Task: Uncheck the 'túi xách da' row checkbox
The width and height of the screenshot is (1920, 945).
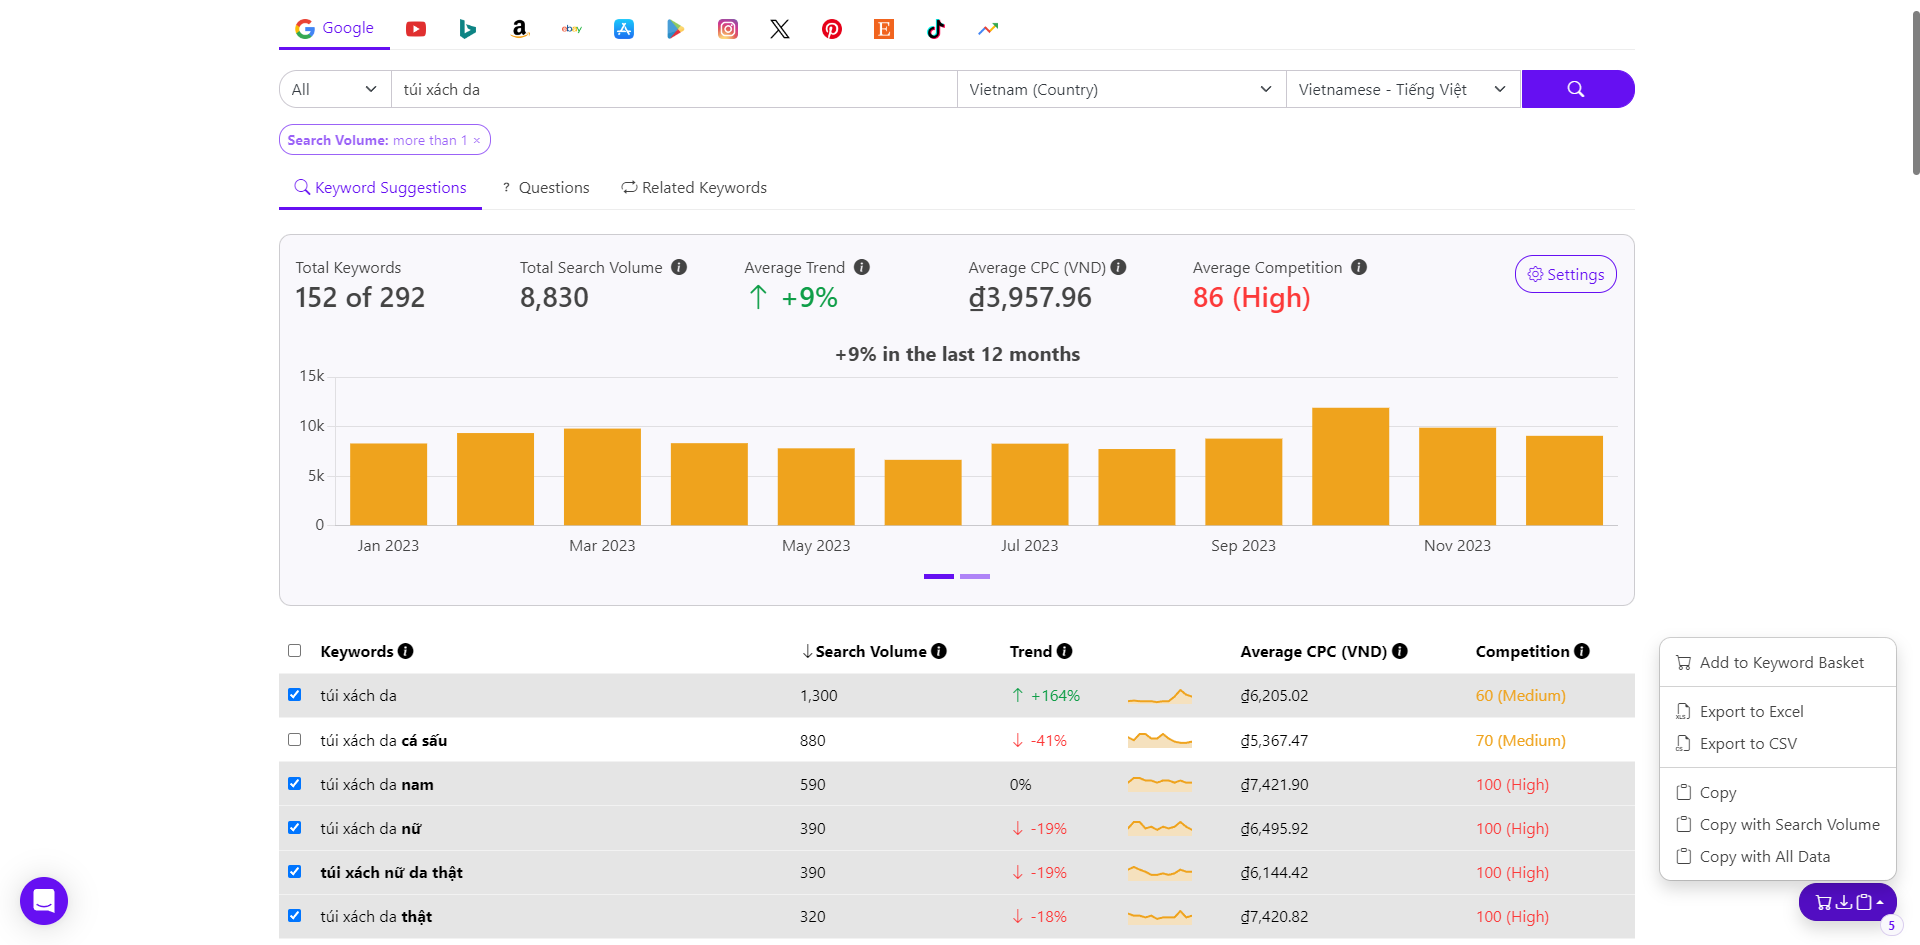Action: 294,695
